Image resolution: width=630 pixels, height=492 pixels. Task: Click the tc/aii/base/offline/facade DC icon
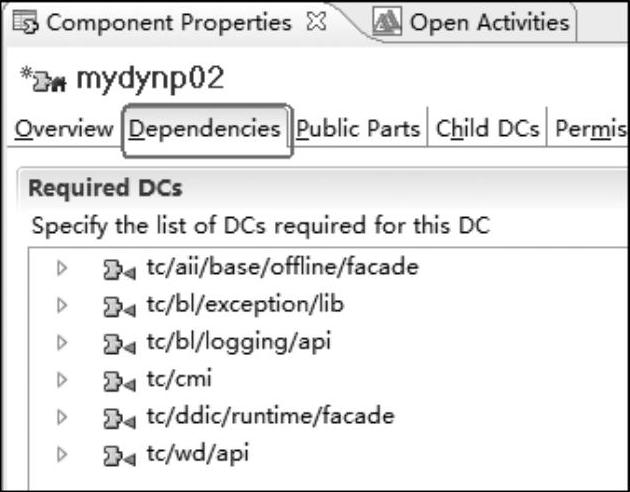coord(119,270)
